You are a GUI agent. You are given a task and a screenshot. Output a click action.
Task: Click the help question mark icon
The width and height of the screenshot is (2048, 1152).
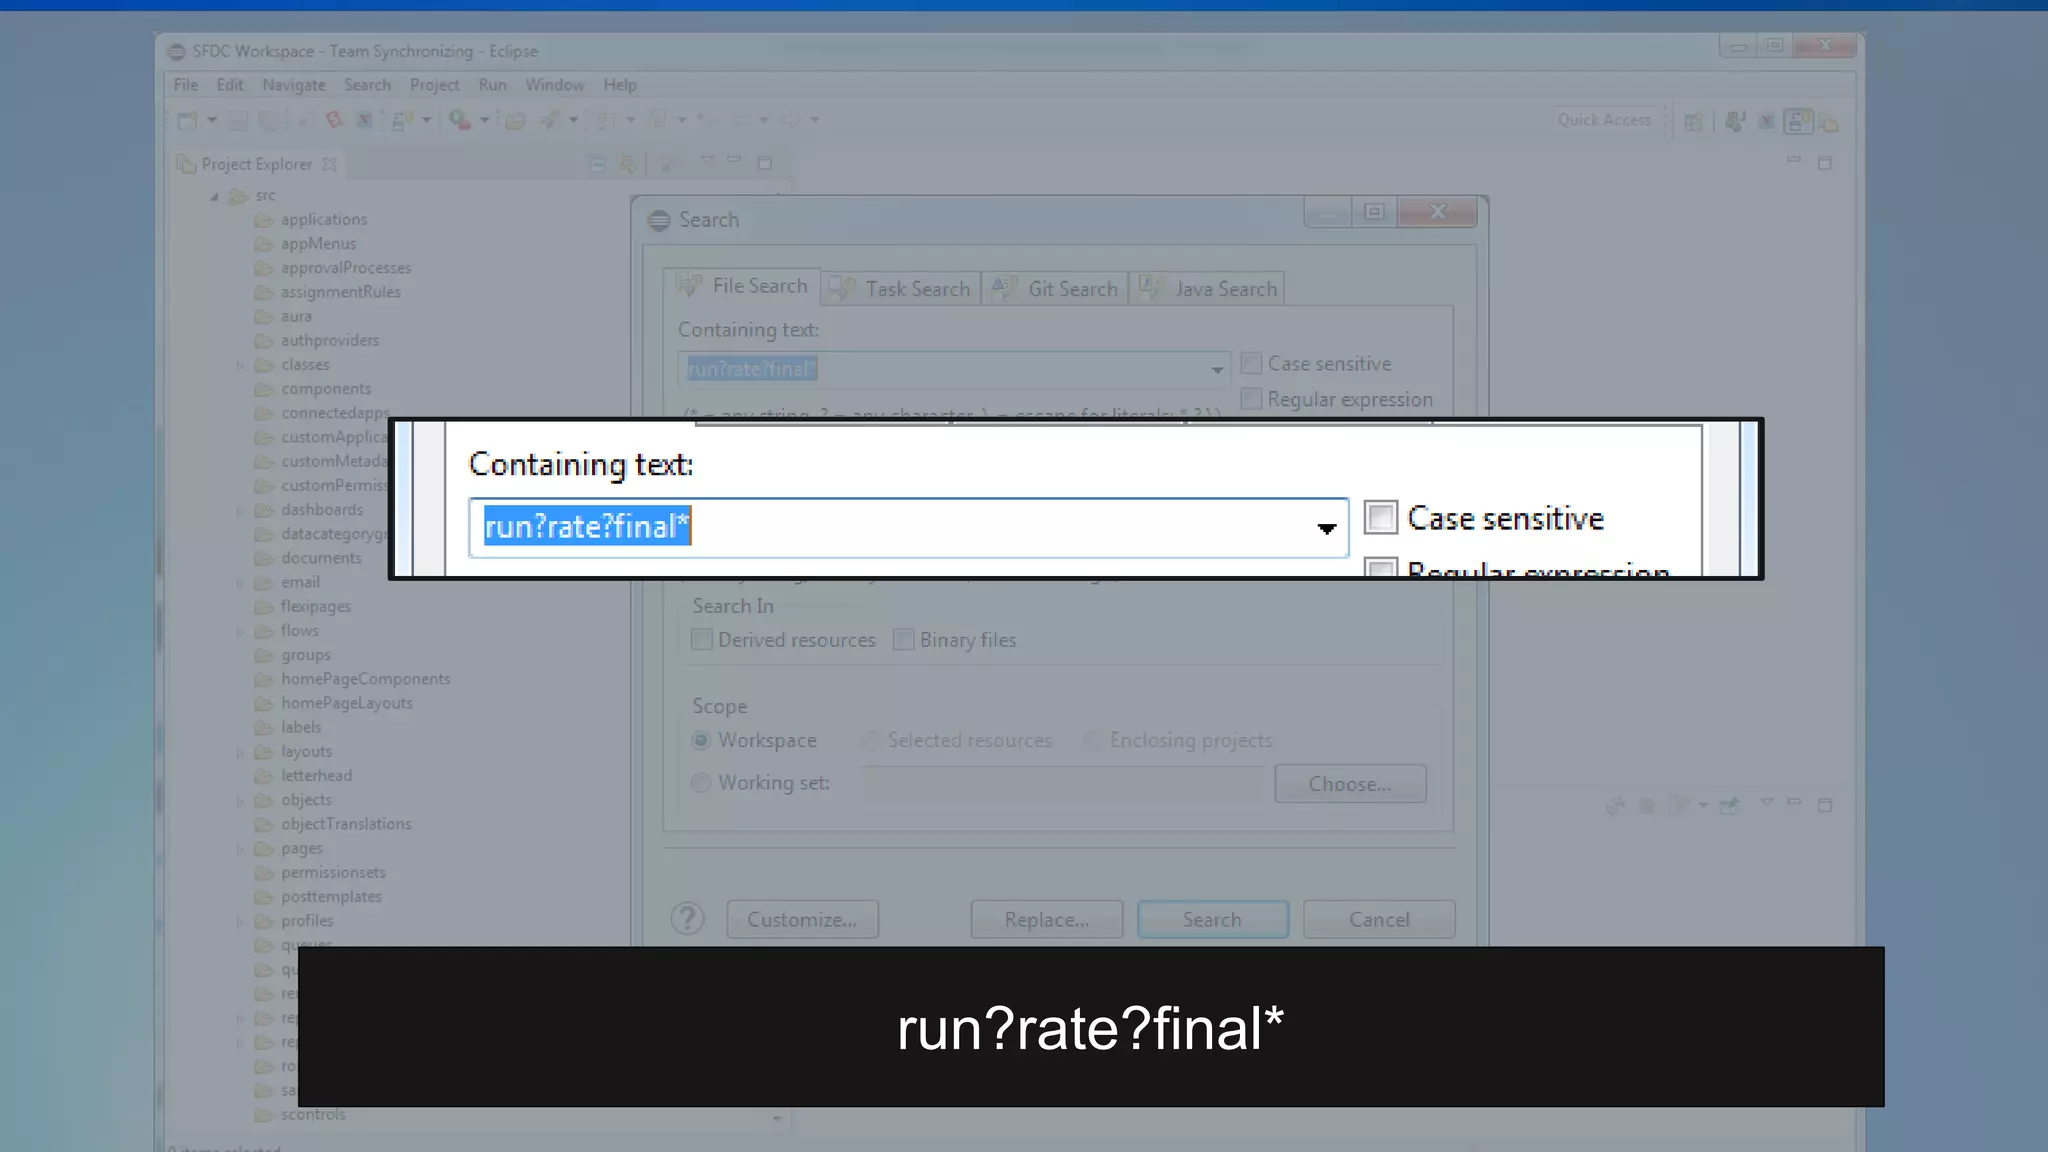(x=687, y=918)
